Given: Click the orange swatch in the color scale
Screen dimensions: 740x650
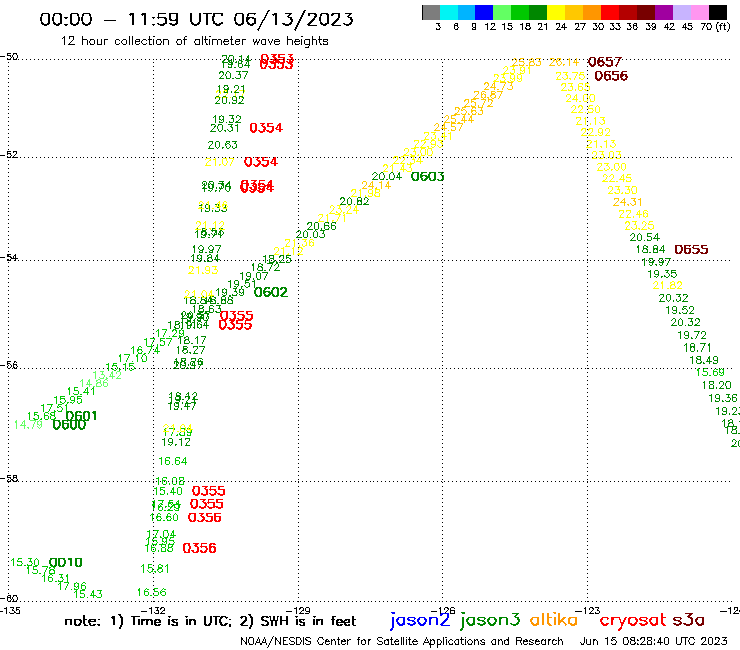Looking at the screenshot, I should (592, 12).
